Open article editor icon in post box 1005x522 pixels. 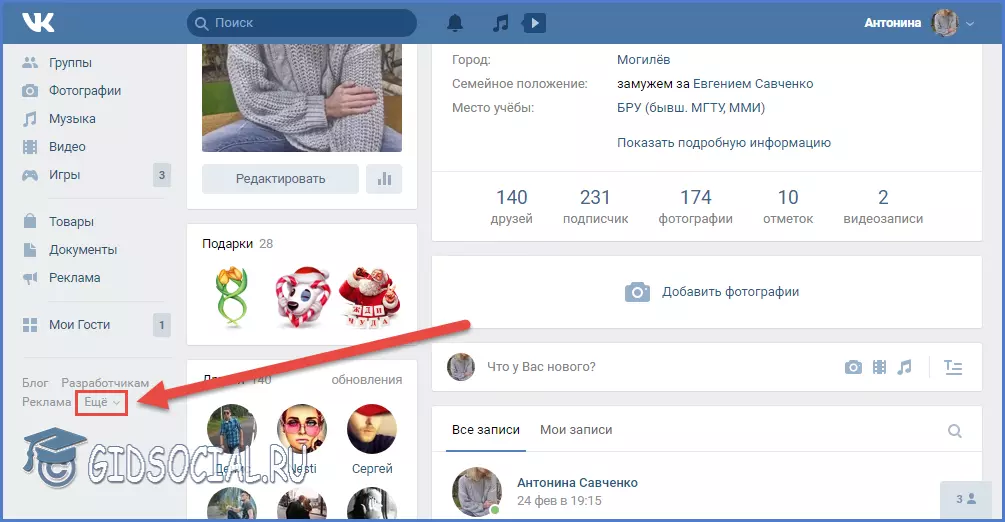pyautogui.click(x=953, y=367)
